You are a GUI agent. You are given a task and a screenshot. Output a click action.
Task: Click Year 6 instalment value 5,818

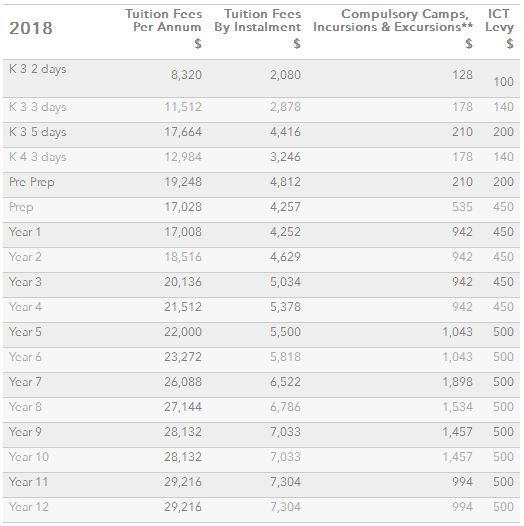[285, 357]
